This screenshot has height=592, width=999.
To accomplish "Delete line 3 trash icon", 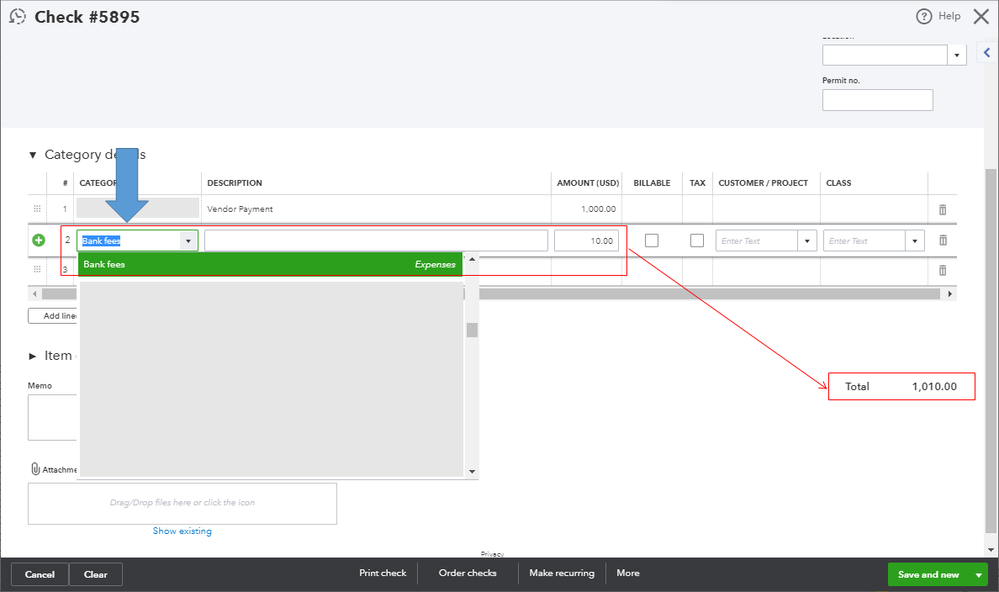I will pos(942,270).
